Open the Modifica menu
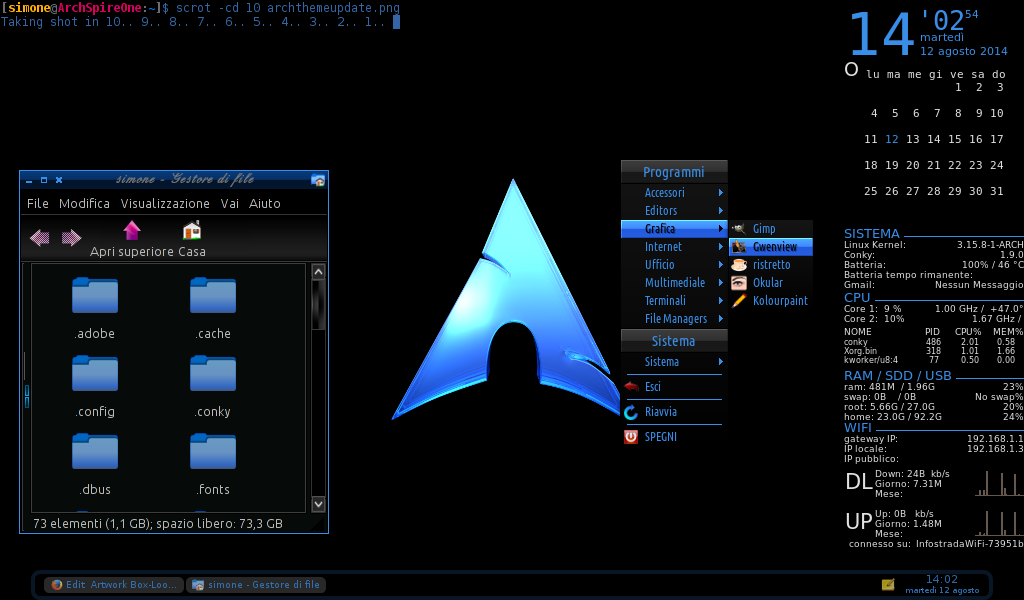This screenshot has height=600, width=1024. [84, 204]
